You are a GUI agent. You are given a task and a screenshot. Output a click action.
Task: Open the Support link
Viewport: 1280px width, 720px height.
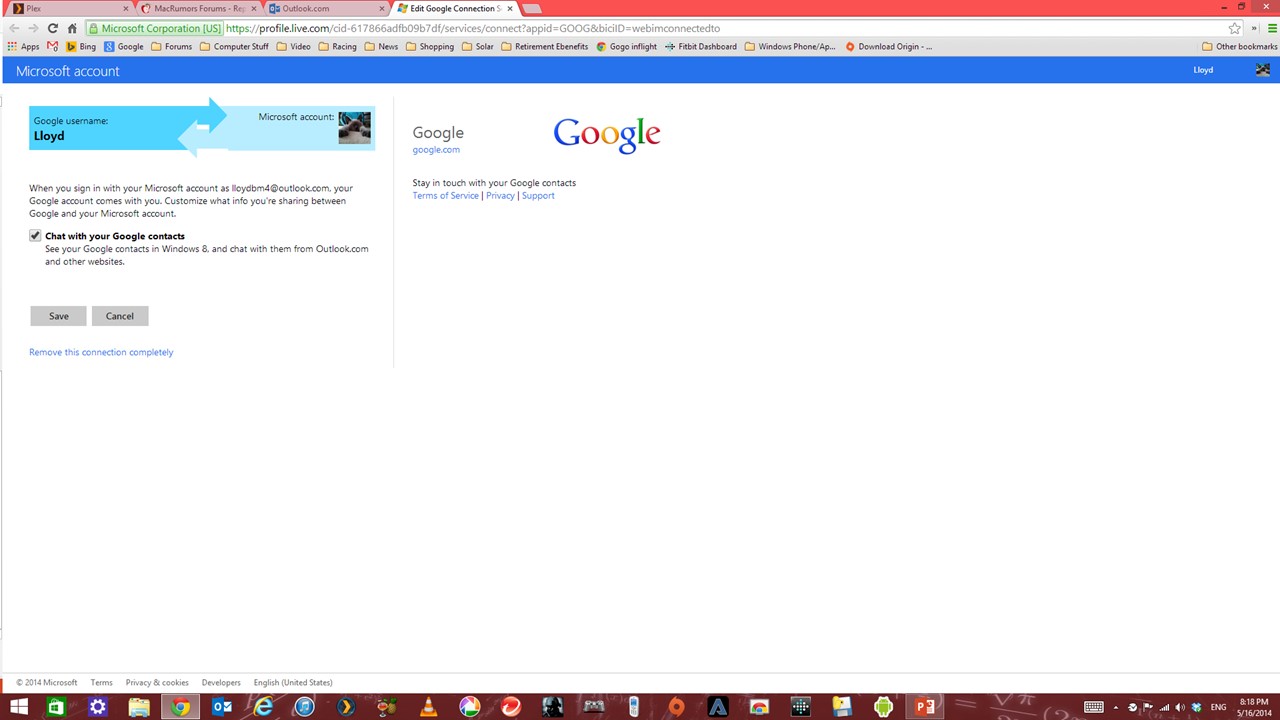click(538, 196)
